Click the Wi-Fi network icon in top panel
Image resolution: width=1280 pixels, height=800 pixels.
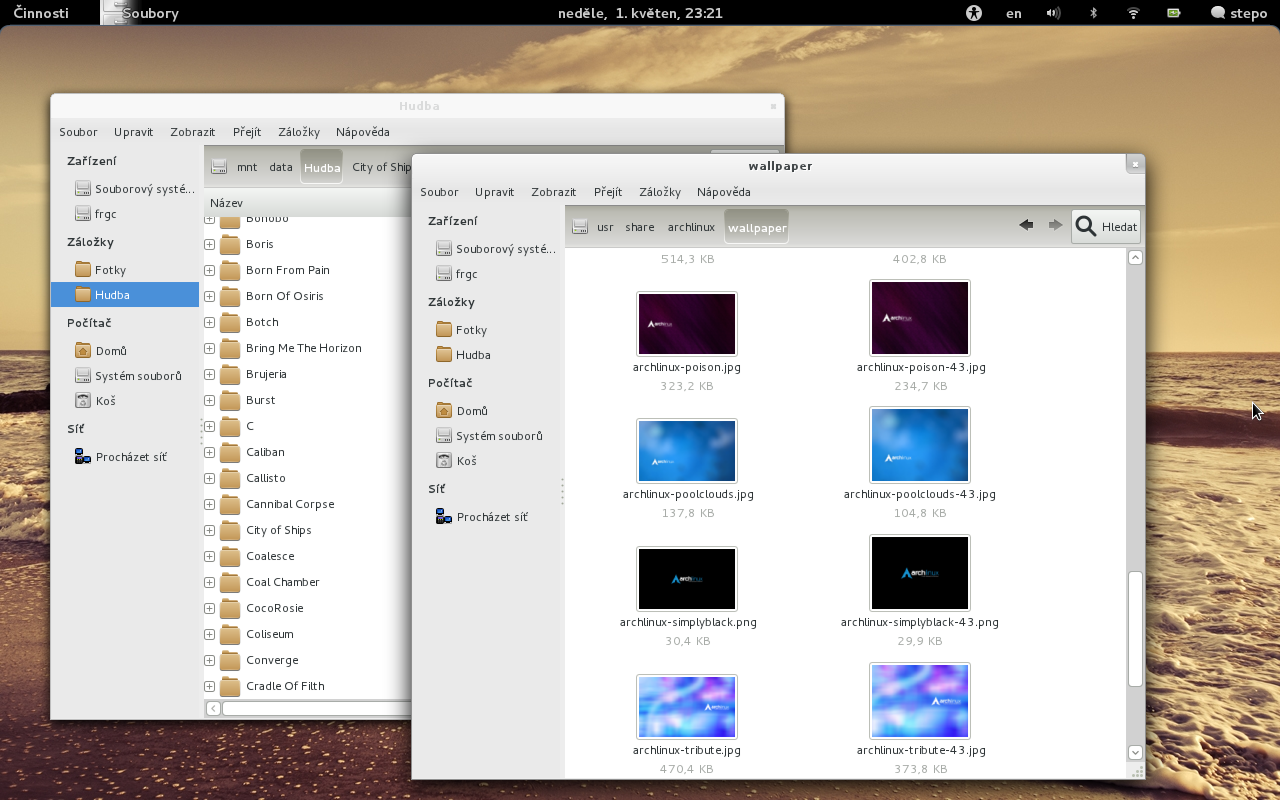(1133, 13)
